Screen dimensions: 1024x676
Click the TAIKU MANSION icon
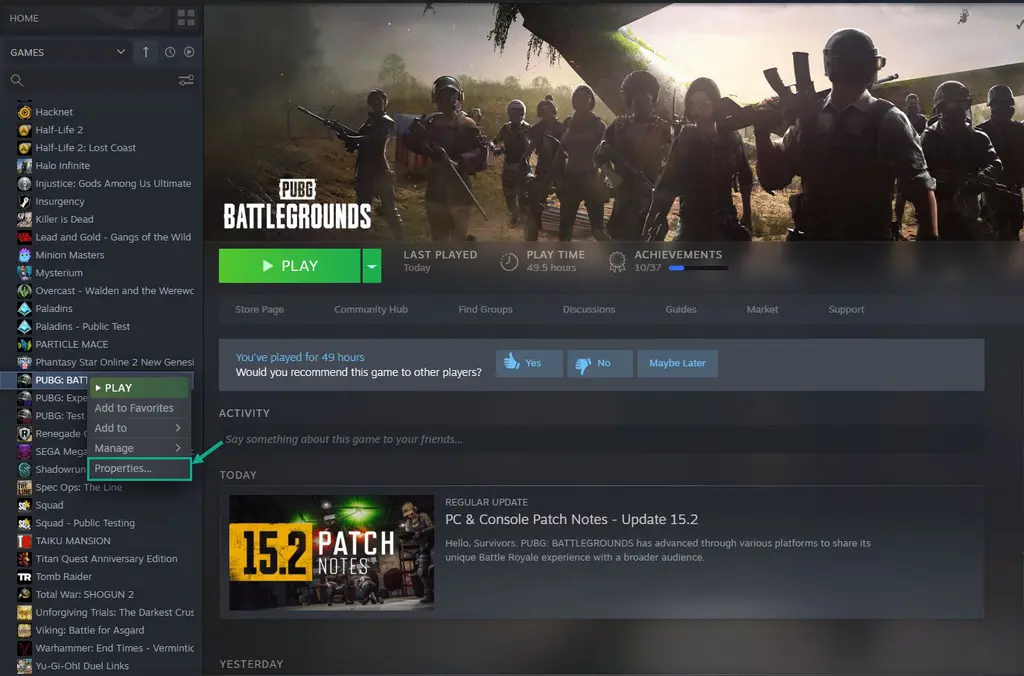point(24,541)
